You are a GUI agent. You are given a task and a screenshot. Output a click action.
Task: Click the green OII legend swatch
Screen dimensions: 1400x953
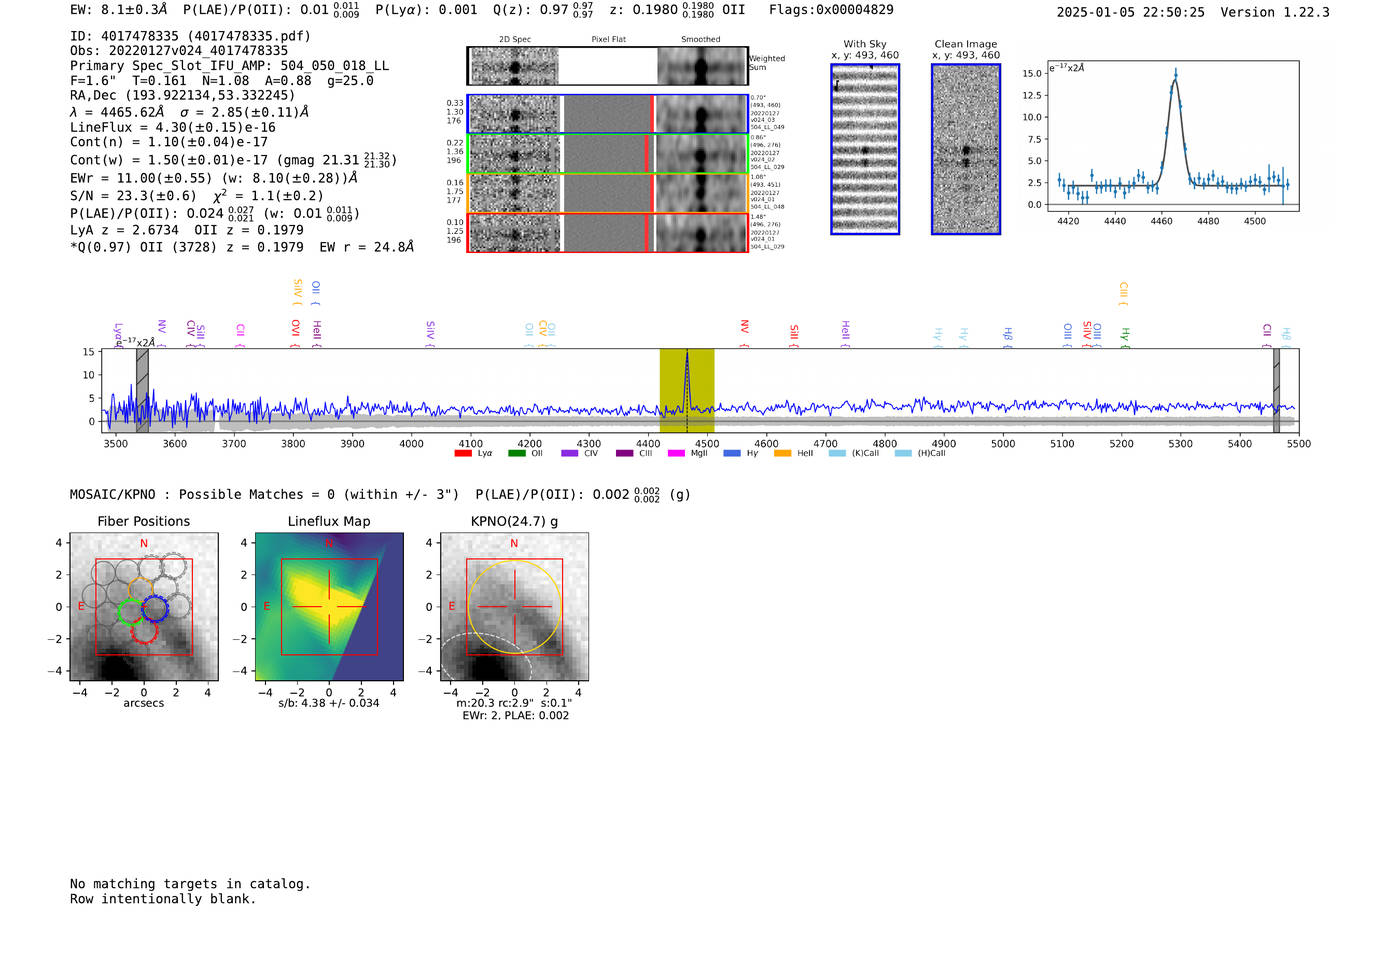[516, 453]
